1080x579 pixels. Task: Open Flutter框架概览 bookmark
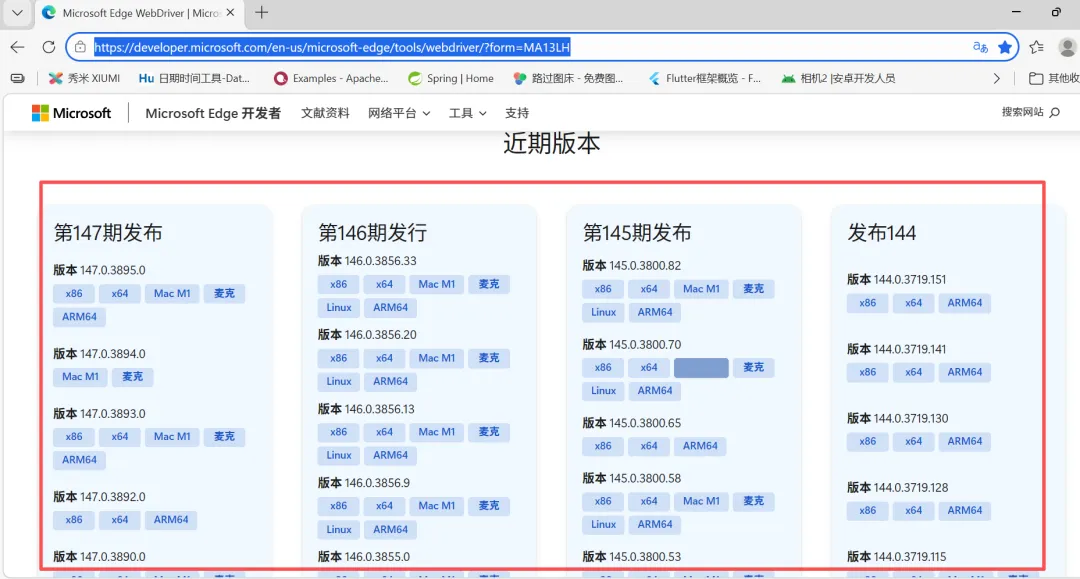click(x=705, y=78)
